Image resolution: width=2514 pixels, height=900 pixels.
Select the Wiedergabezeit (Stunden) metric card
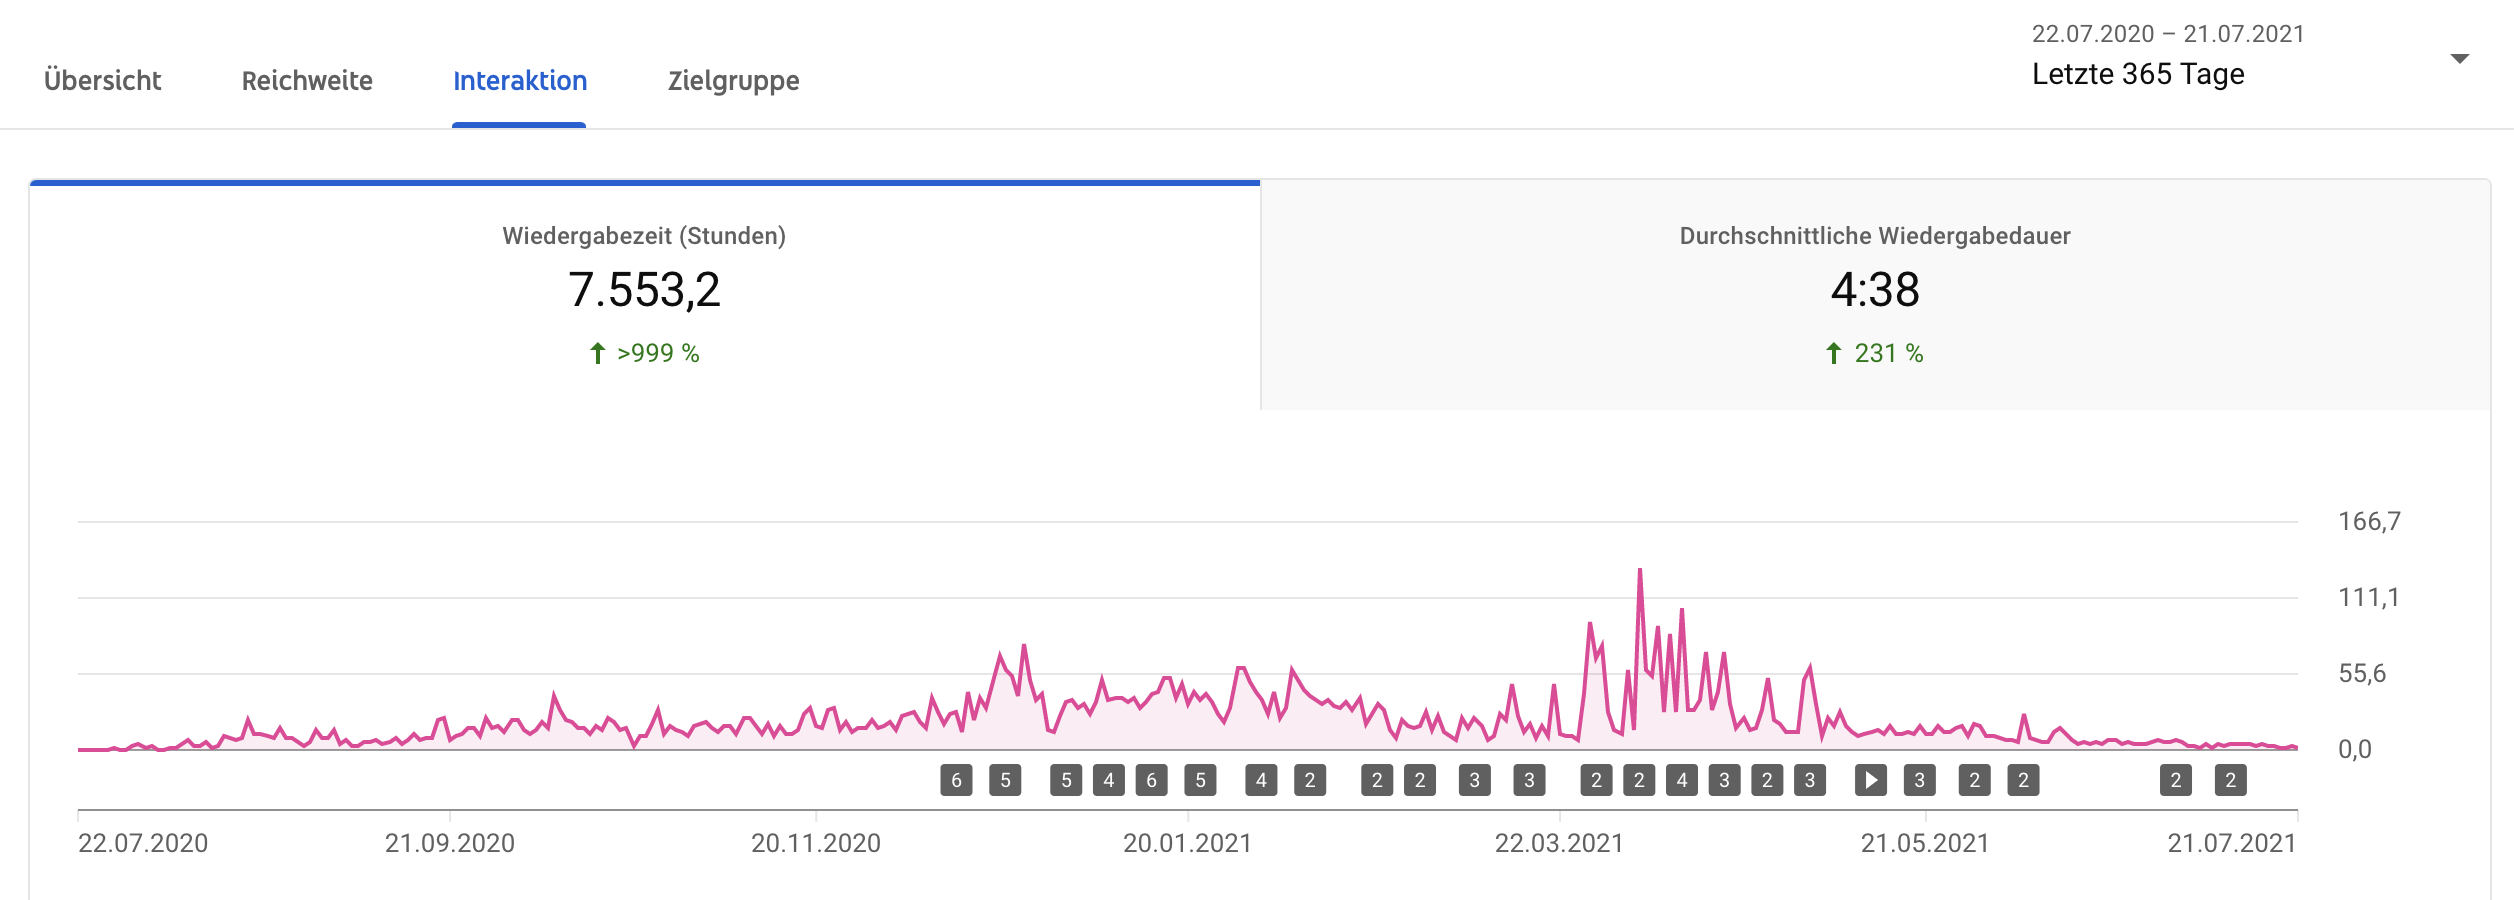pyautogui.click(x=644, y=295)
